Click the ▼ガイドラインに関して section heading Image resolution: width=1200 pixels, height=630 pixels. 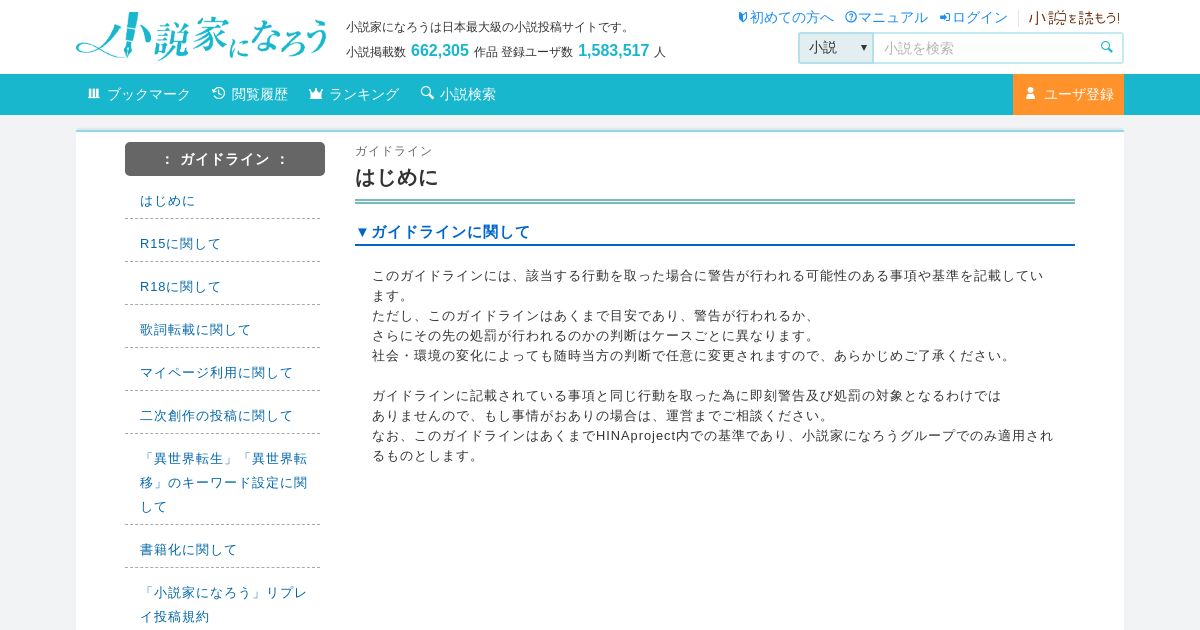tap(443, 232)
